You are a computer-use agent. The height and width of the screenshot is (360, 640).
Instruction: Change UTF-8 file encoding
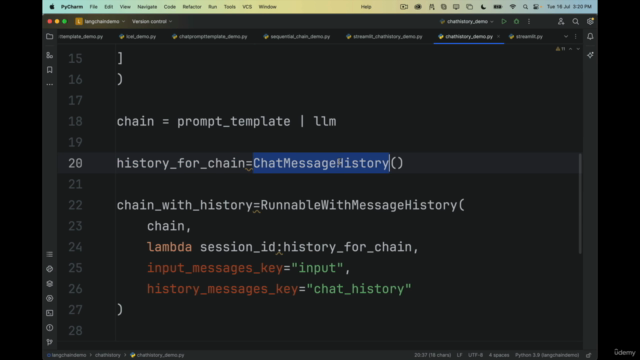[475, 355]
